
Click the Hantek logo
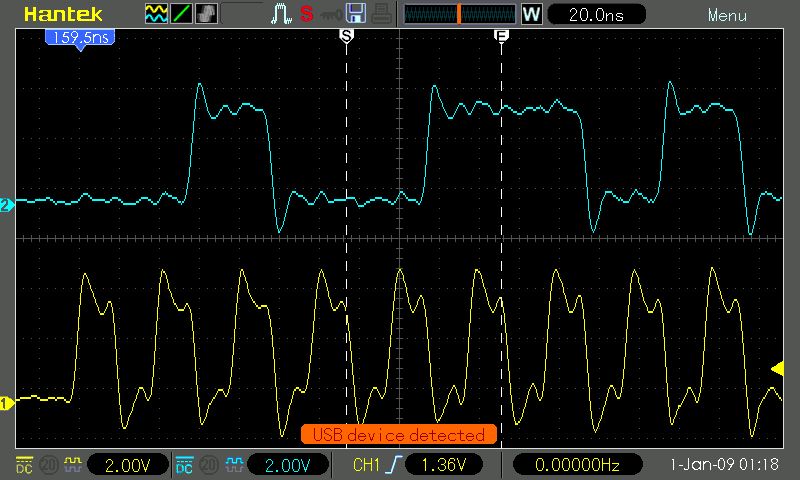click(63, 14)
